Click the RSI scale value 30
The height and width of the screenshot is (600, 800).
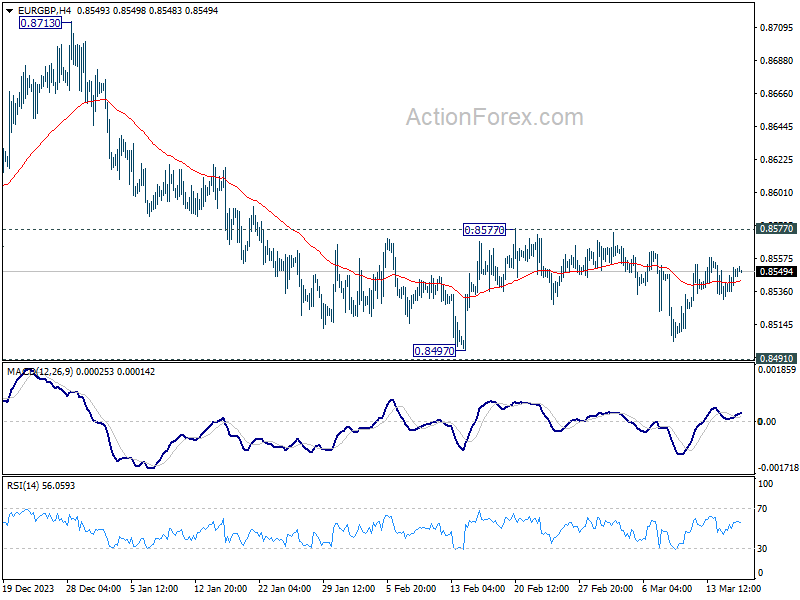click(762, 549)
